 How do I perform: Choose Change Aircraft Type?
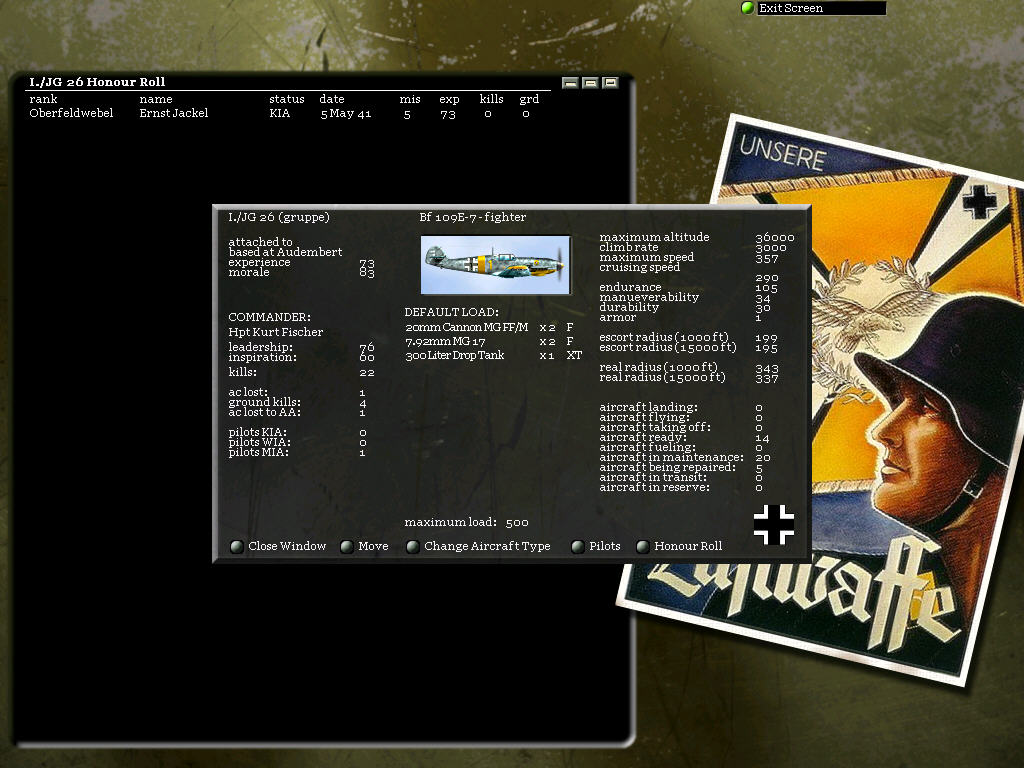click(x=478, y=546)
